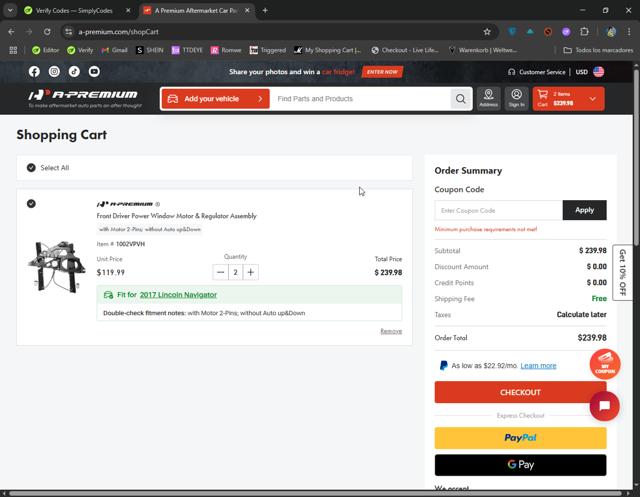Click quantity value 2 field
Screen dimensions: 640x497
236,272
